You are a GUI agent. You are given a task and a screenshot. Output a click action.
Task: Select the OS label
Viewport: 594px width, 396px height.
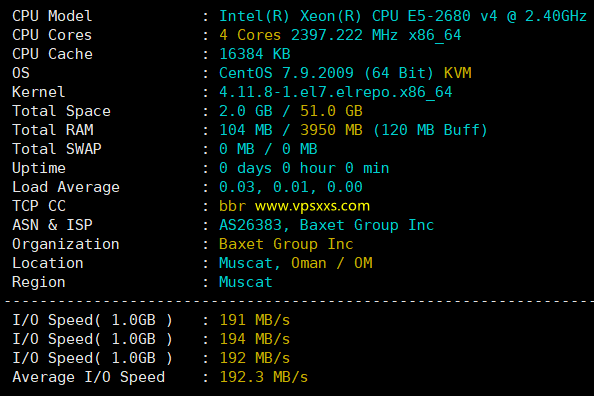pos(21,73)
